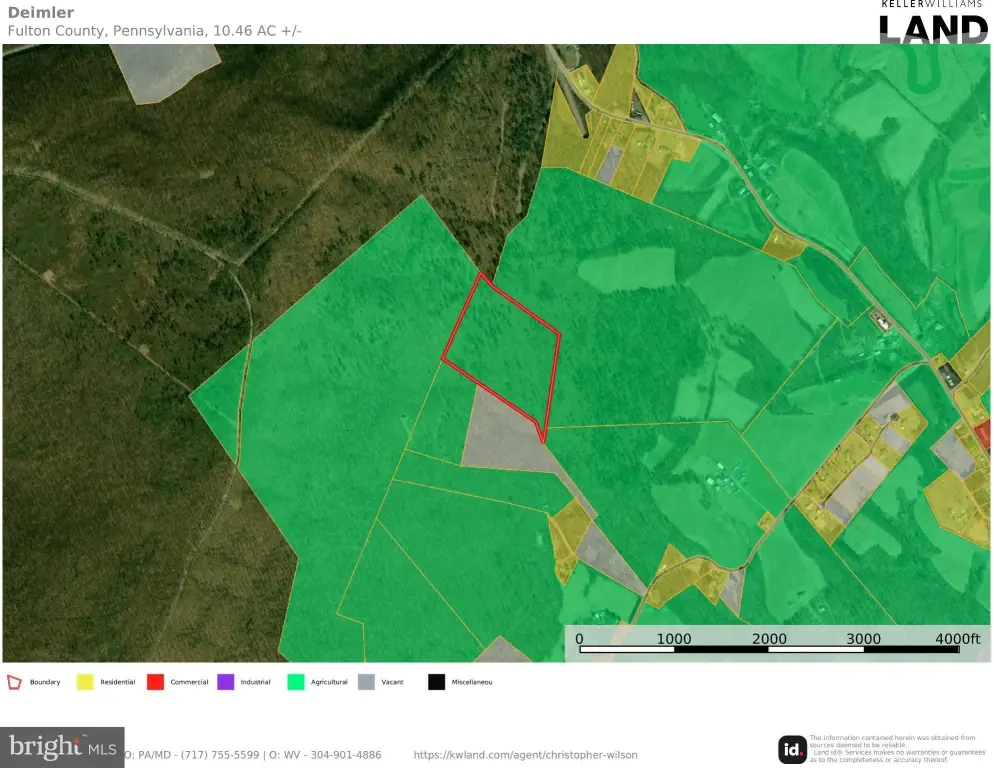The height and width of the screenshot is (768, 994).
Task: Click the Land id. logo icon
Action: pyautogui.click(x=792, y=750)
